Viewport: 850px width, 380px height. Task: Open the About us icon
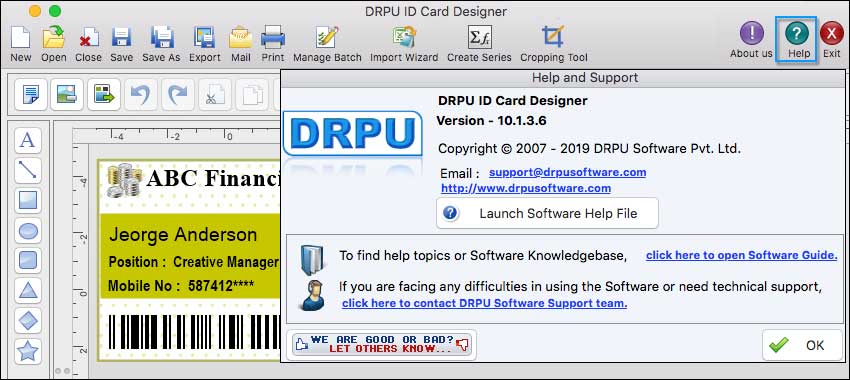(751, 34)
